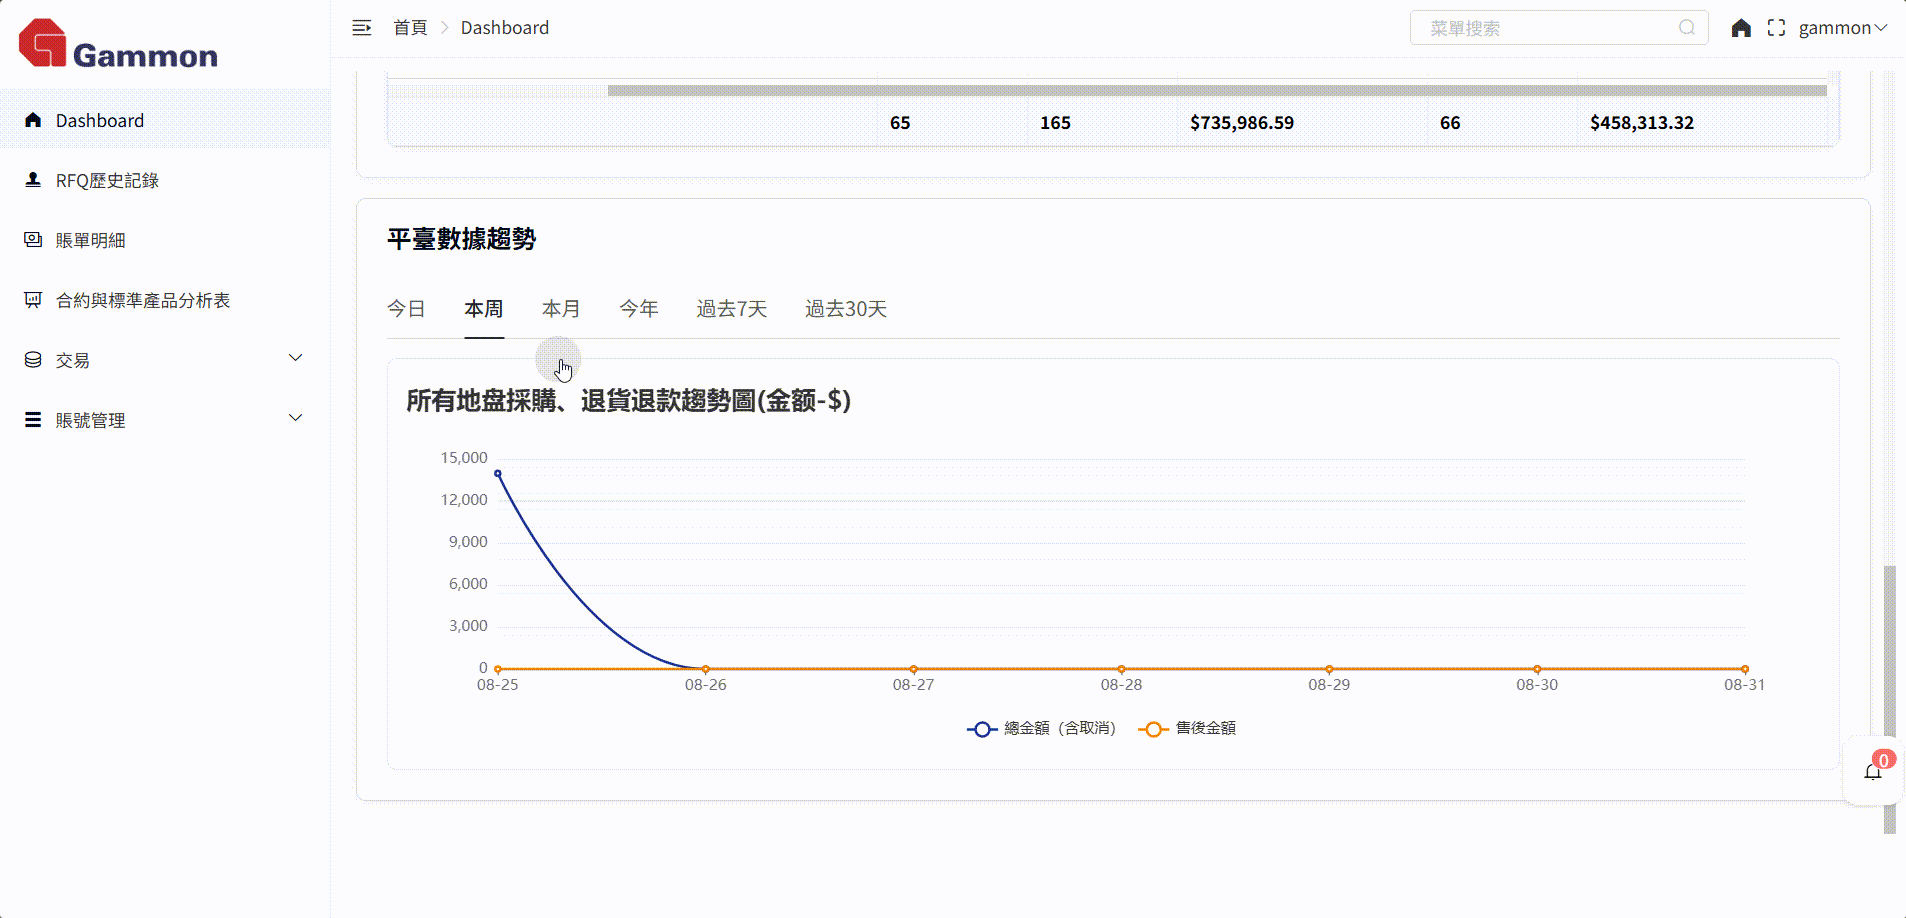Click the Gammon logo

tap(118, 45)
